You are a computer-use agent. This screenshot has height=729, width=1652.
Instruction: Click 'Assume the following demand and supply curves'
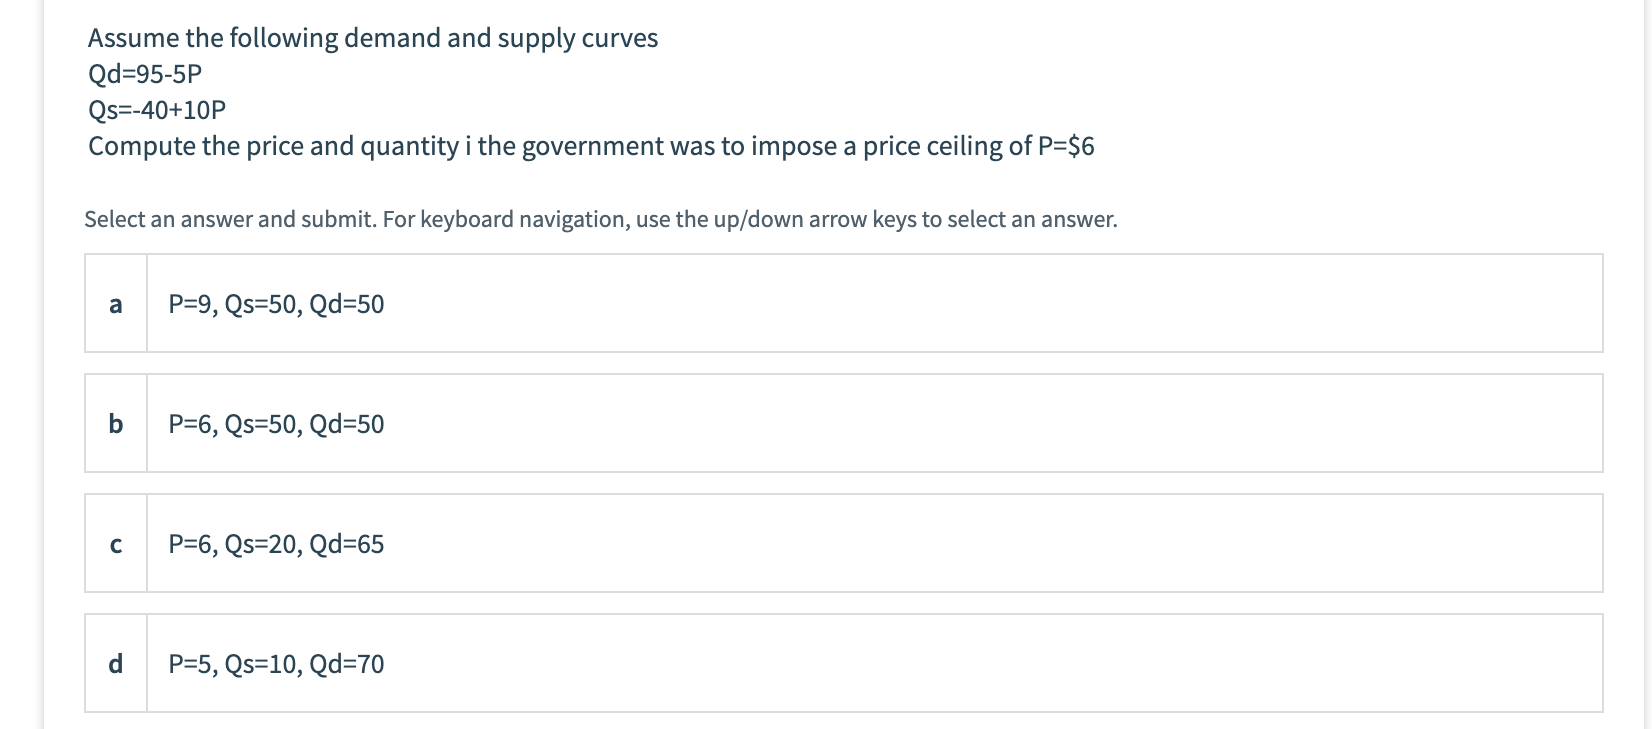pyautogui.click(x=373, y=38)
